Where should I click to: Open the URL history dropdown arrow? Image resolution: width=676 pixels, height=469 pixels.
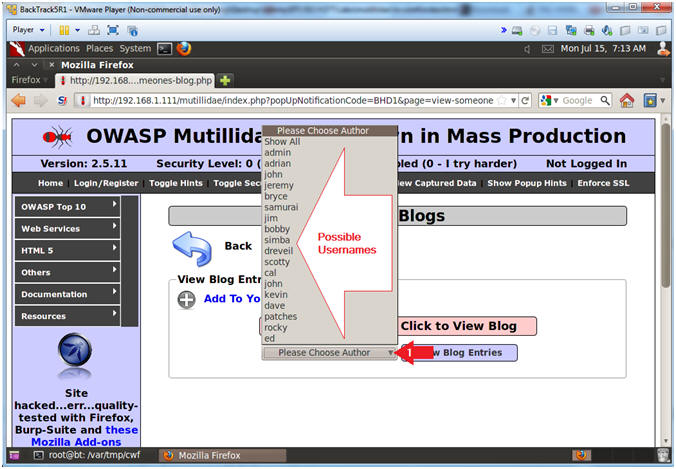pyautogui.click(x=513, y=101)
